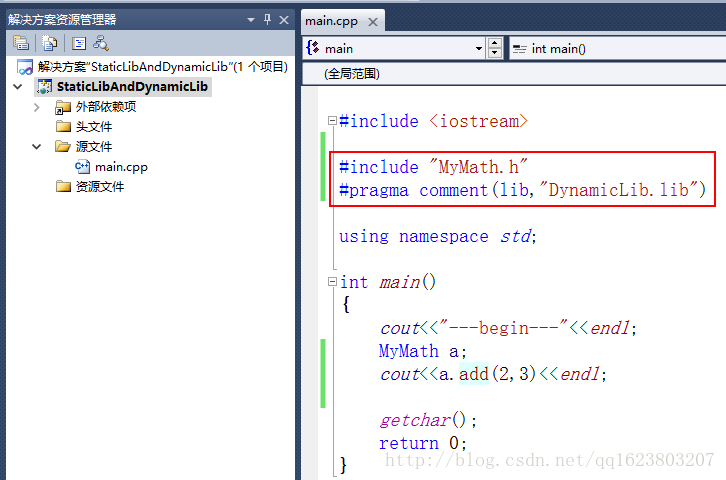Pin the Solution Explorer panel
This screenshot has height=480, width=726.
click(267, 19)
